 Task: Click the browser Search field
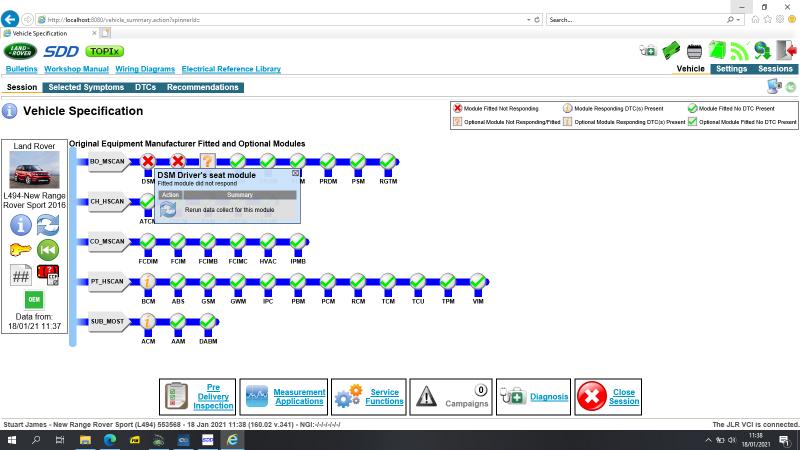point(636,20)
